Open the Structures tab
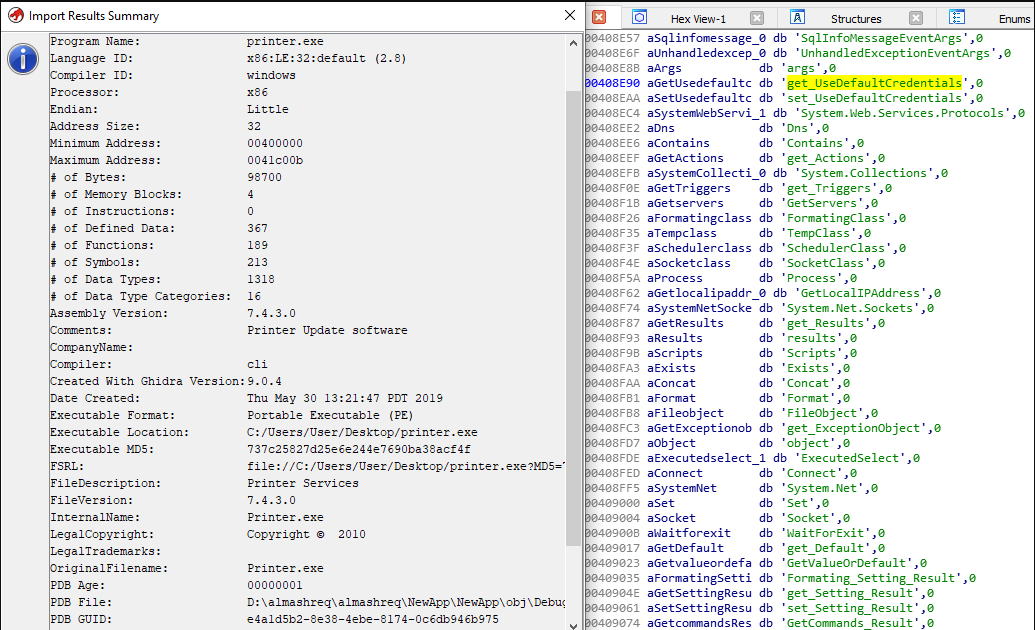The image size is (1035, 630). 856,19
